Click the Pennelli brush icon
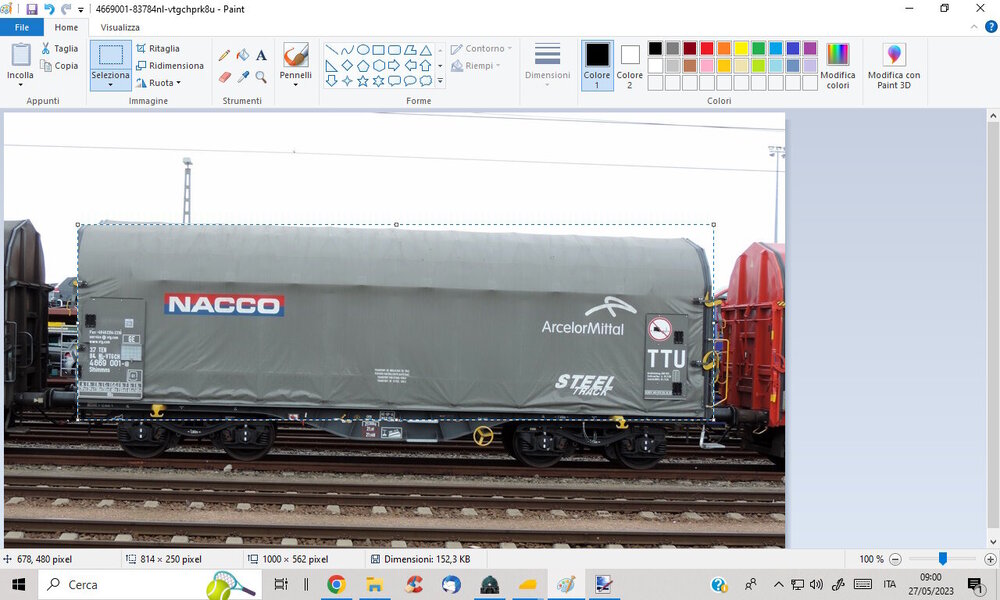Image resolution: width=1000 pixels, height=600 pixels. 296,55
